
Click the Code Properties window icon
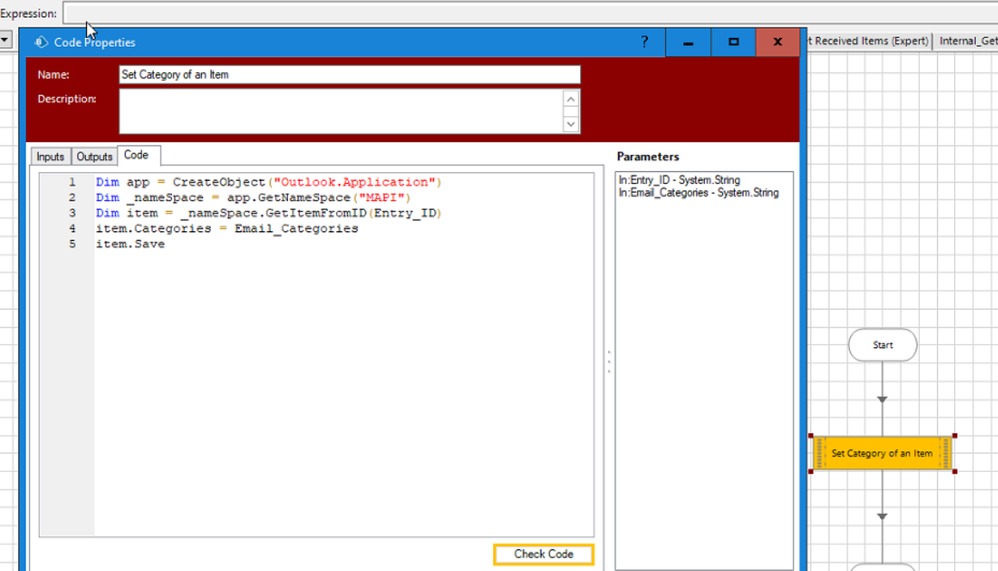pyautogui.click(x=41, y=42)
